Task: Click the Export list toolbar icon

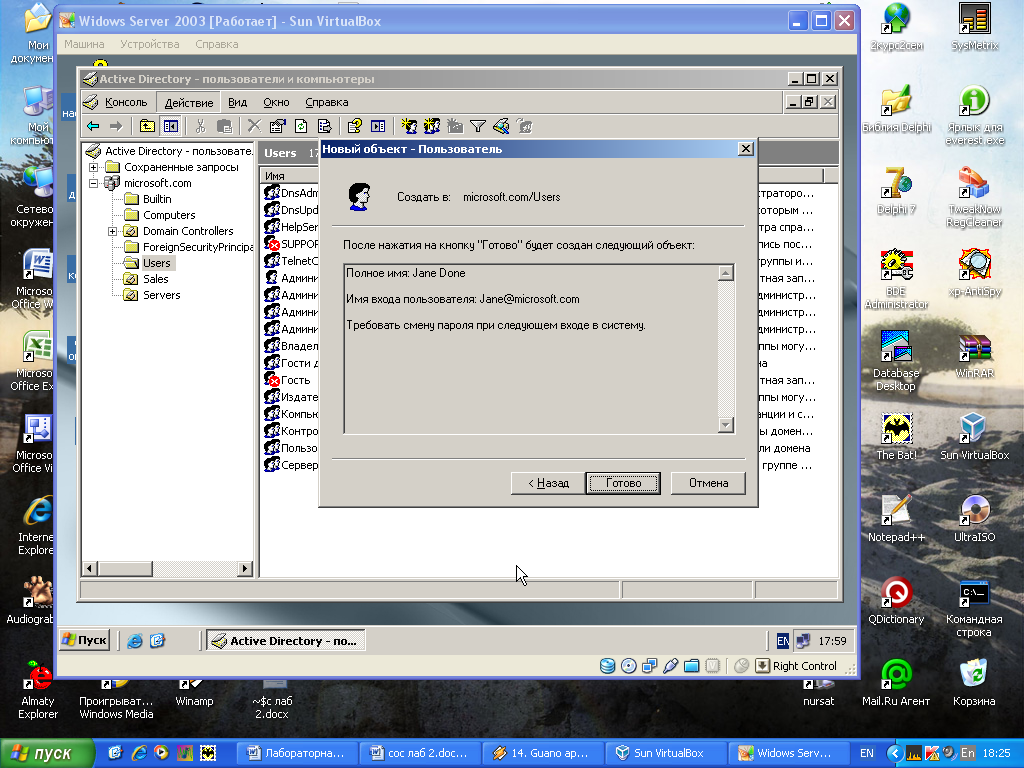Action: pos(324,127)
